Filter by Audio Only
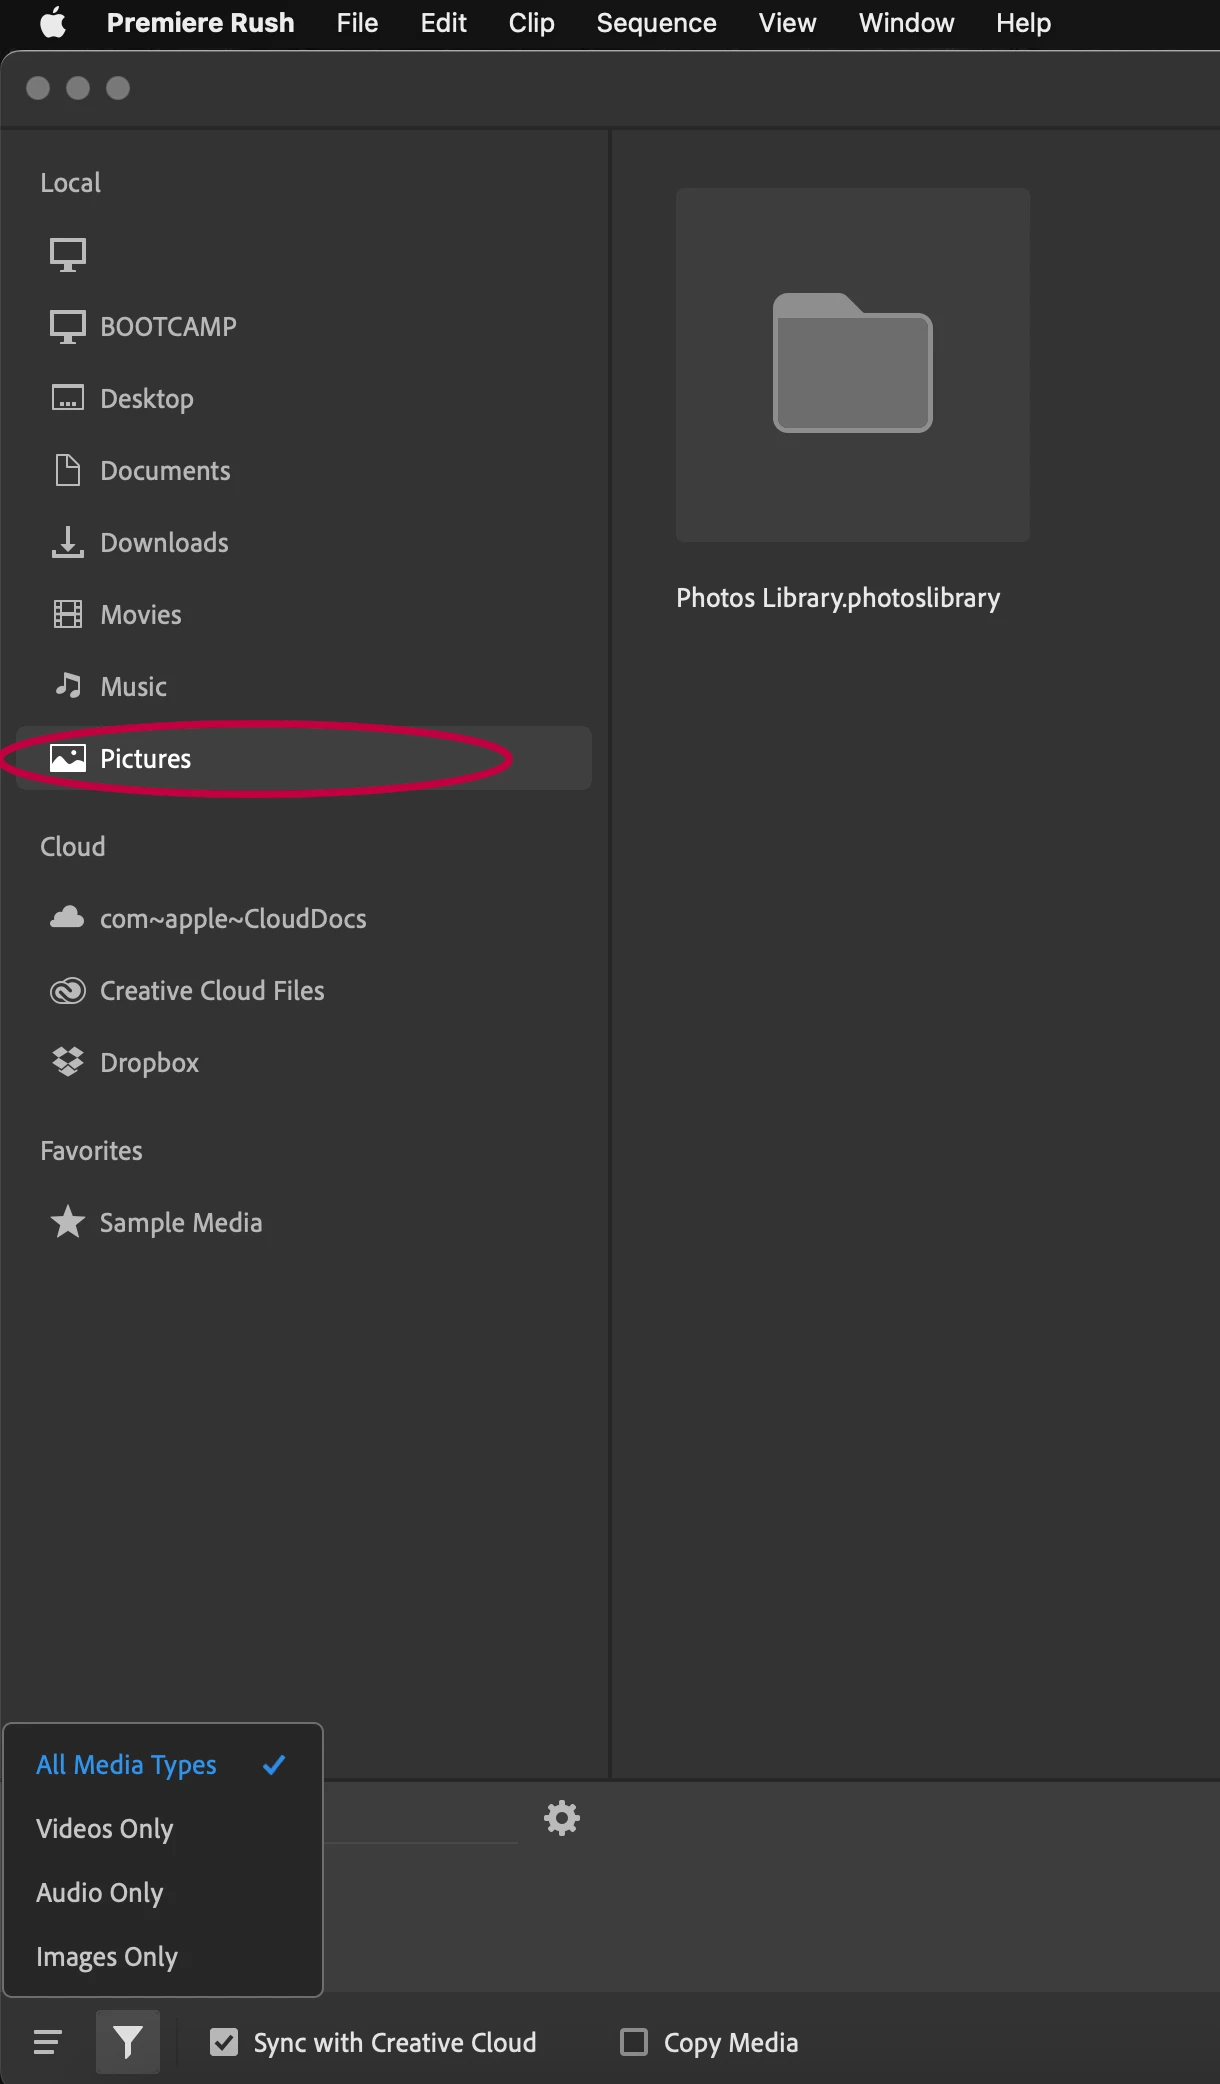Image resolution: width=1220 pixels, height=2084 pixels. [163, 1893]
